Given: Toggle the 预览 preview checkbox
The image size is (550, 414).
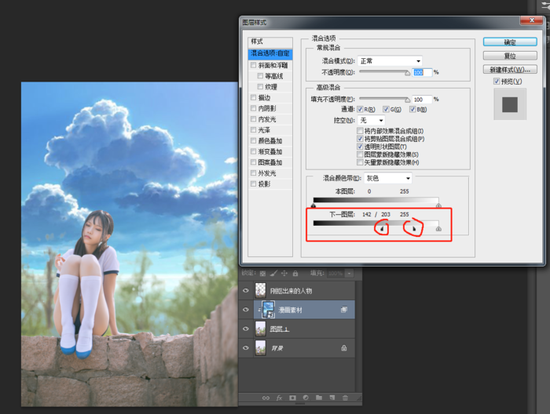Looking at the screenshot, I should coord(496,81).
